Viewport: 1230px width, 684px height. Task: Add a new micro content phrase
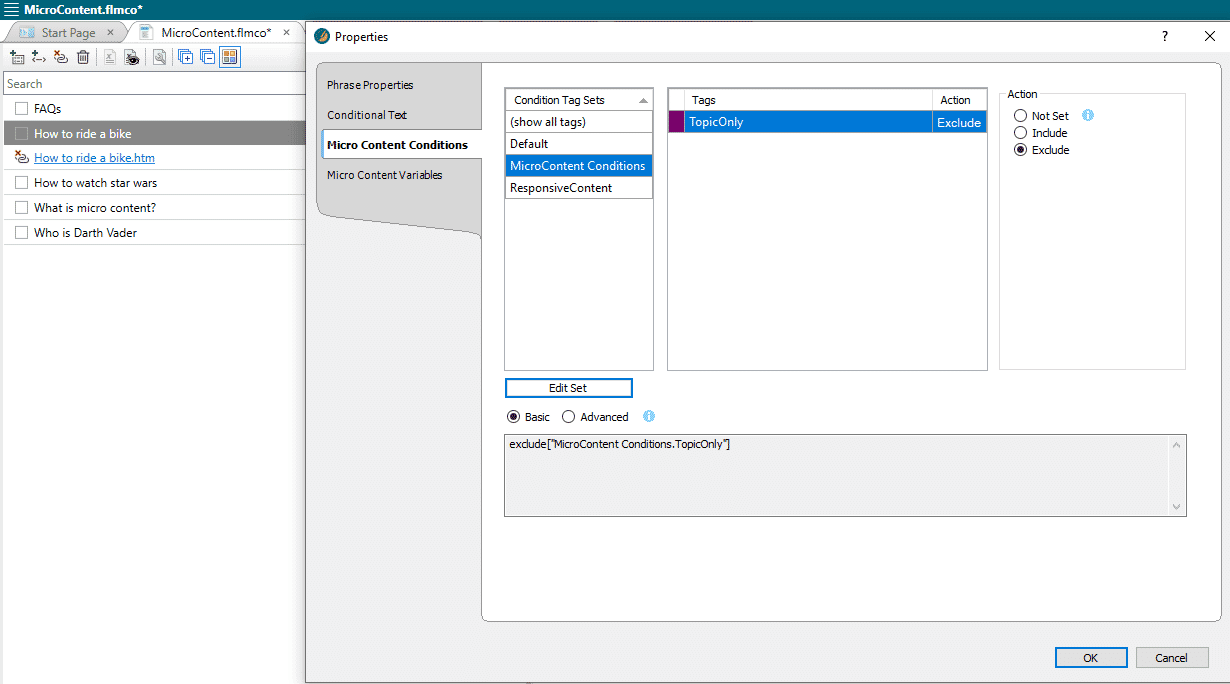tap(17, 57)
